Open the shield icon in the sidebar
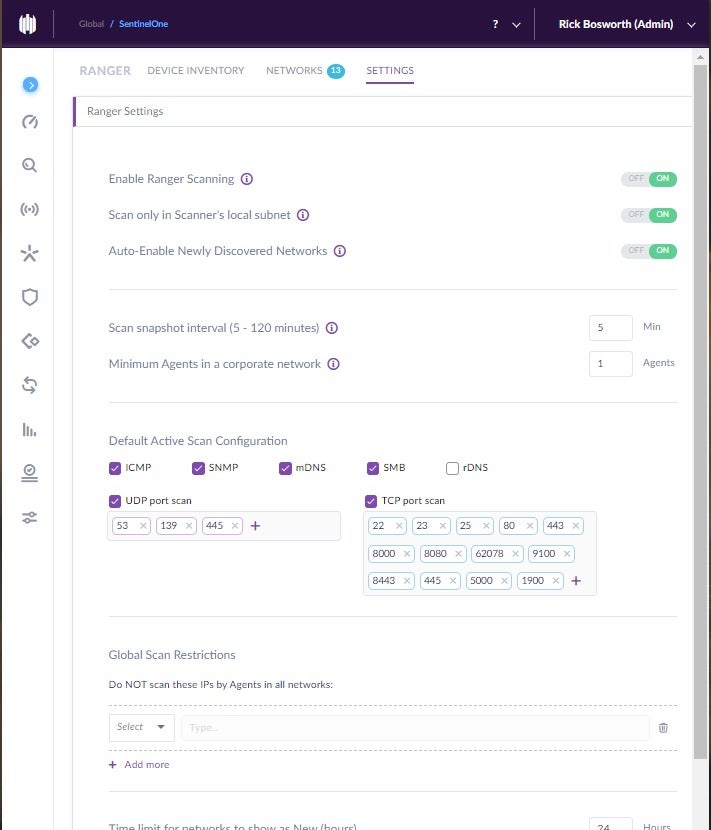The image size is (711, 830). coord(30,297)
